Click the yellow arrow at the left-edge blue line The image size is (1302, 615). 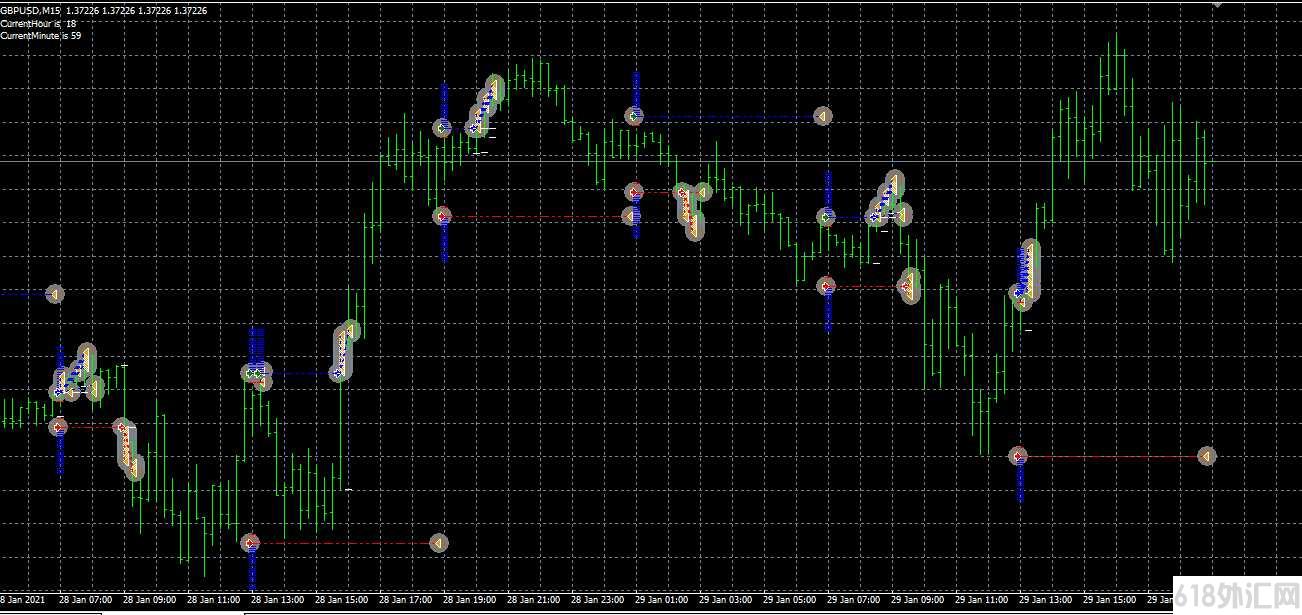pyautogui.click(x=55, y=294)
